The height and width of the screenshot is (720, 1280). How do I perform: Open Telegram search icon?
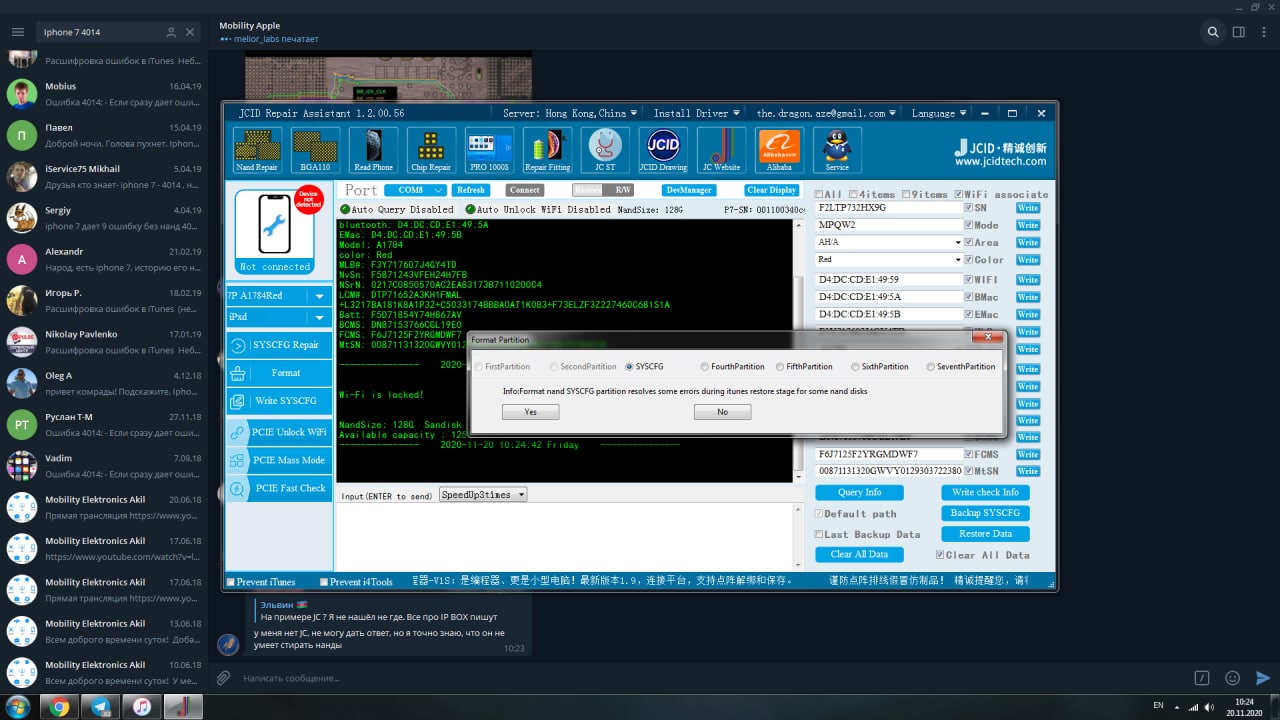coord(1213,32)
